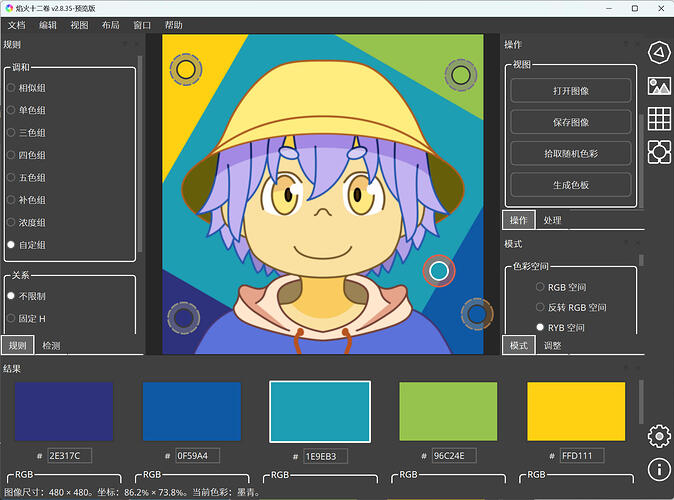This screenshot has width=674, height=500.
Task: Switch to the image view icon
Action: pos(658,85)
